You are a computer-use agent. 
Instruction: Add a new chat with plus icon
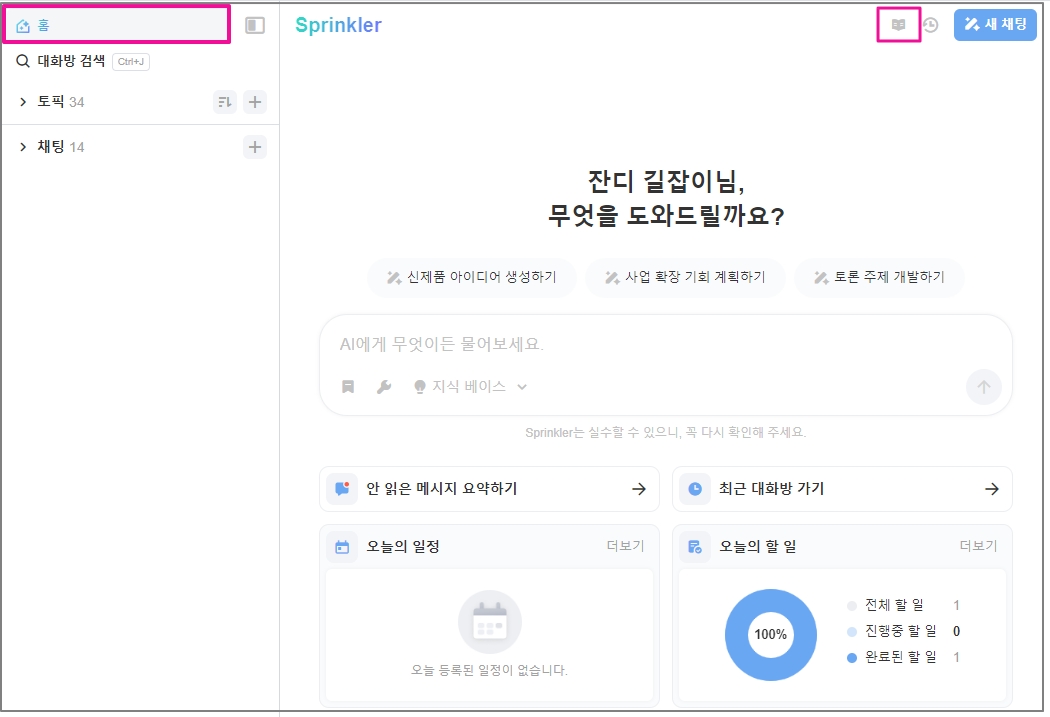point(255,147)
